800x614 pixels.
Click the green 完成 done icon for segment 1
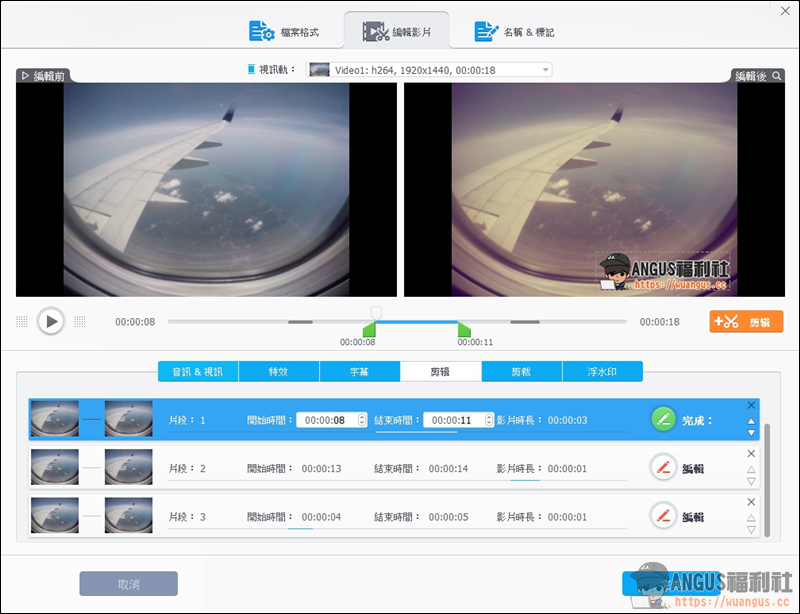click(663, 420)
